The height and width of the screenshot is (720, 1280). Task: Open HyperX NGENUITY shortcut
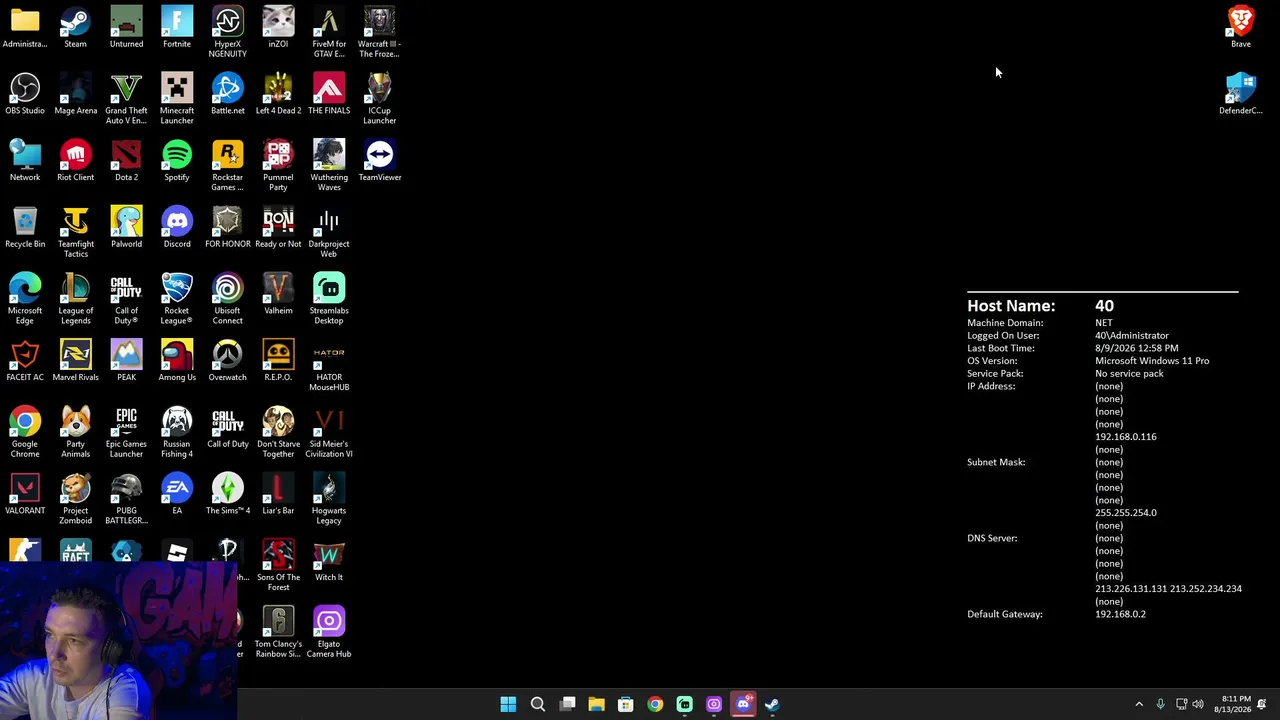pyautogui.click(x=228, y=31)
